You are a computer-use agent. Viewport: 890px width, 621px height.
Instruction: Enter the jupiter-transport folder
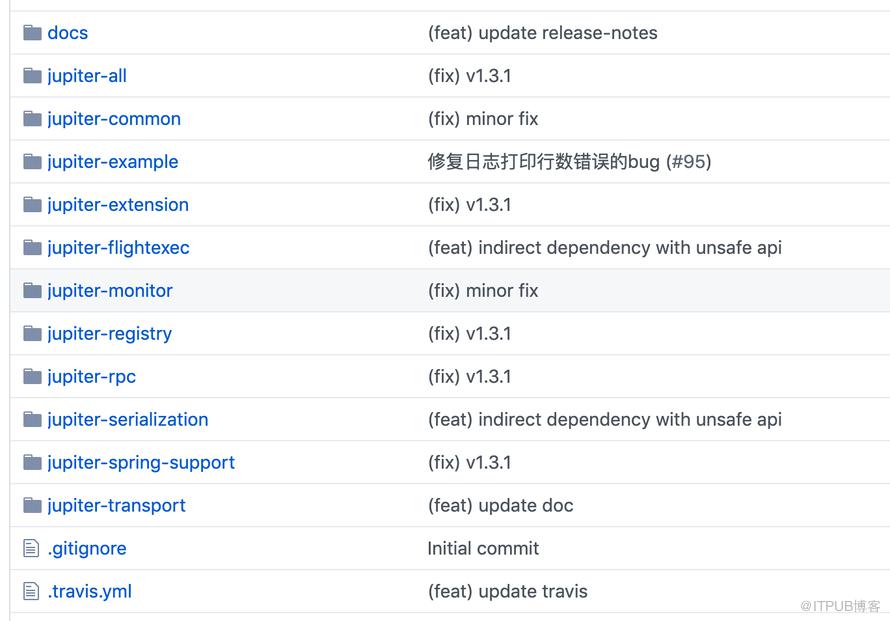(x=116, y=505)
